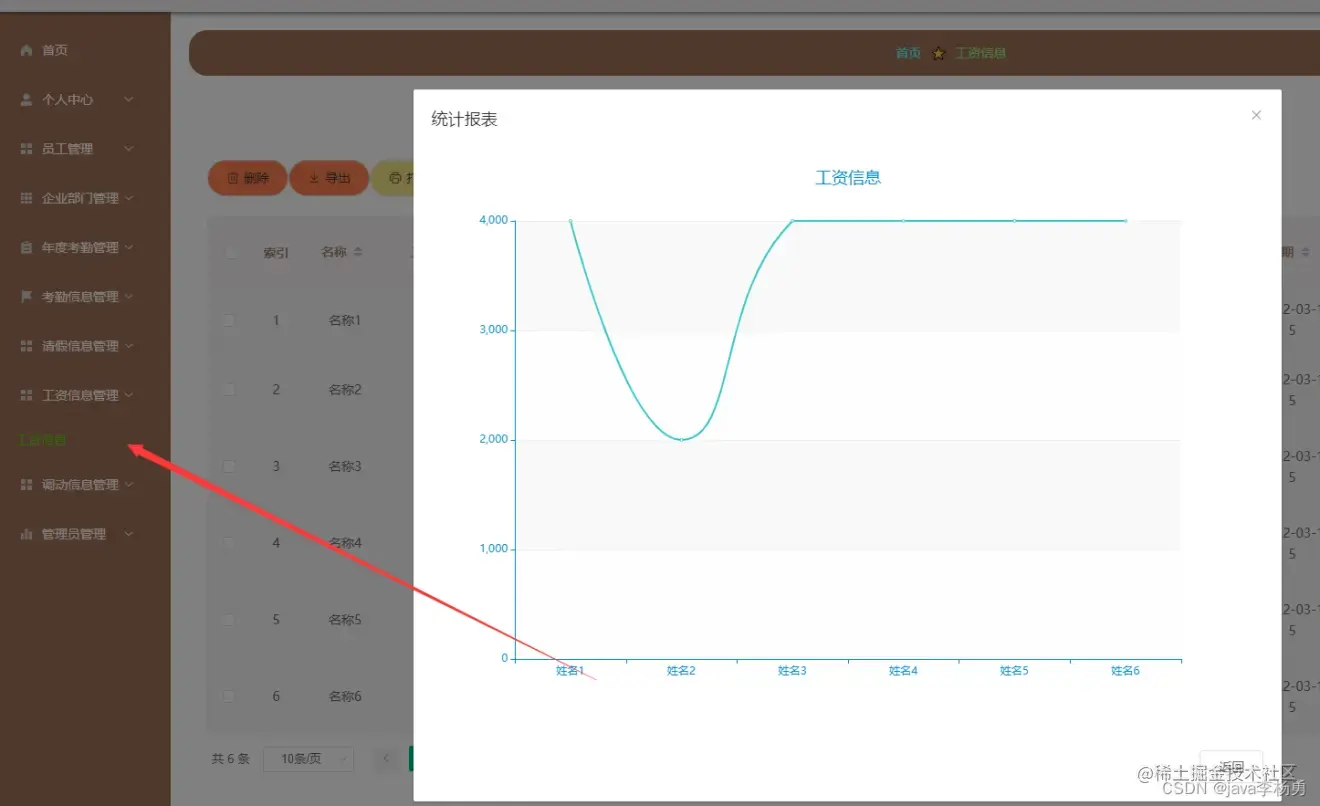Click the 名称3 table cell
The width and height of the screenshot is (1320, 806).
coord(344,466)
